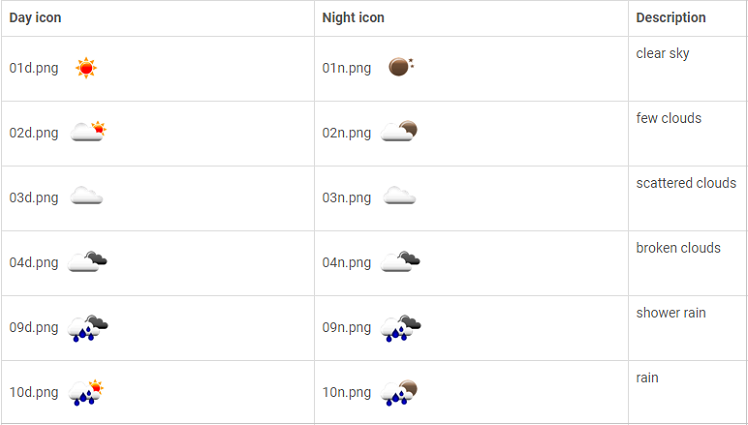Click the 01d clear sky sun icon
Viewport: 748px width, 425px height.
pyautogui.click(x=86, y=68)
